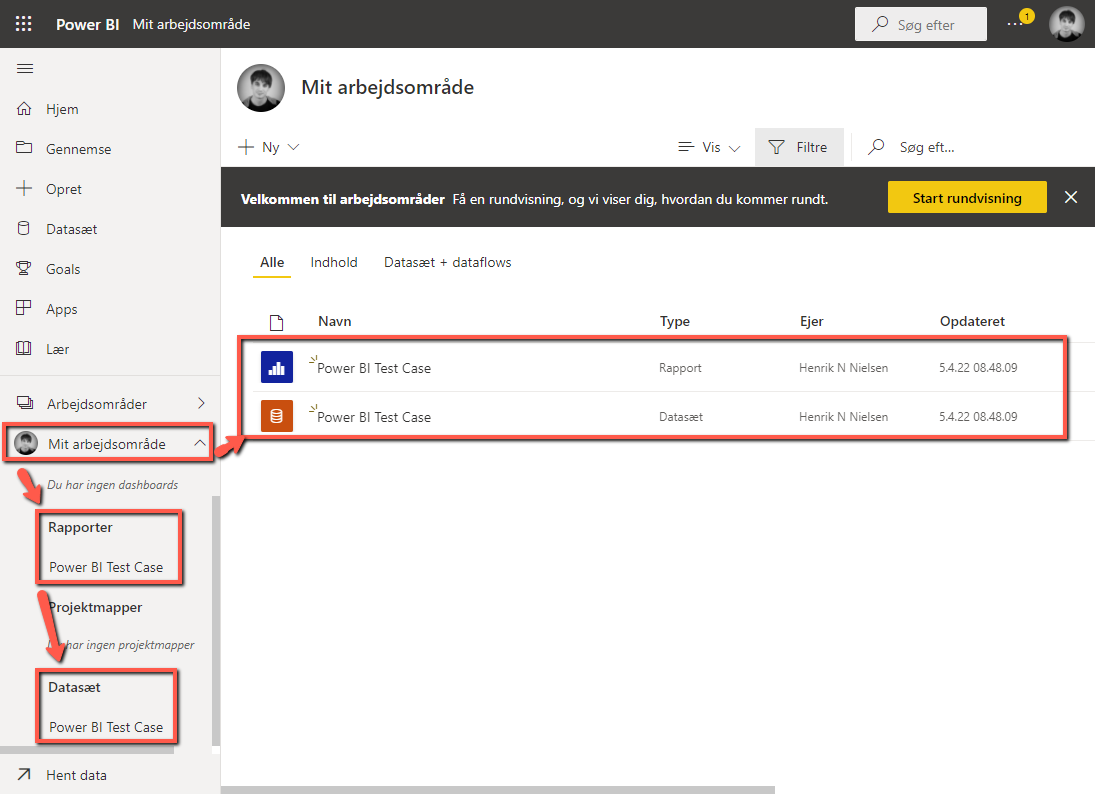Click Henrik N Nielsen in the Datasæt row

[x=844, y=417]
